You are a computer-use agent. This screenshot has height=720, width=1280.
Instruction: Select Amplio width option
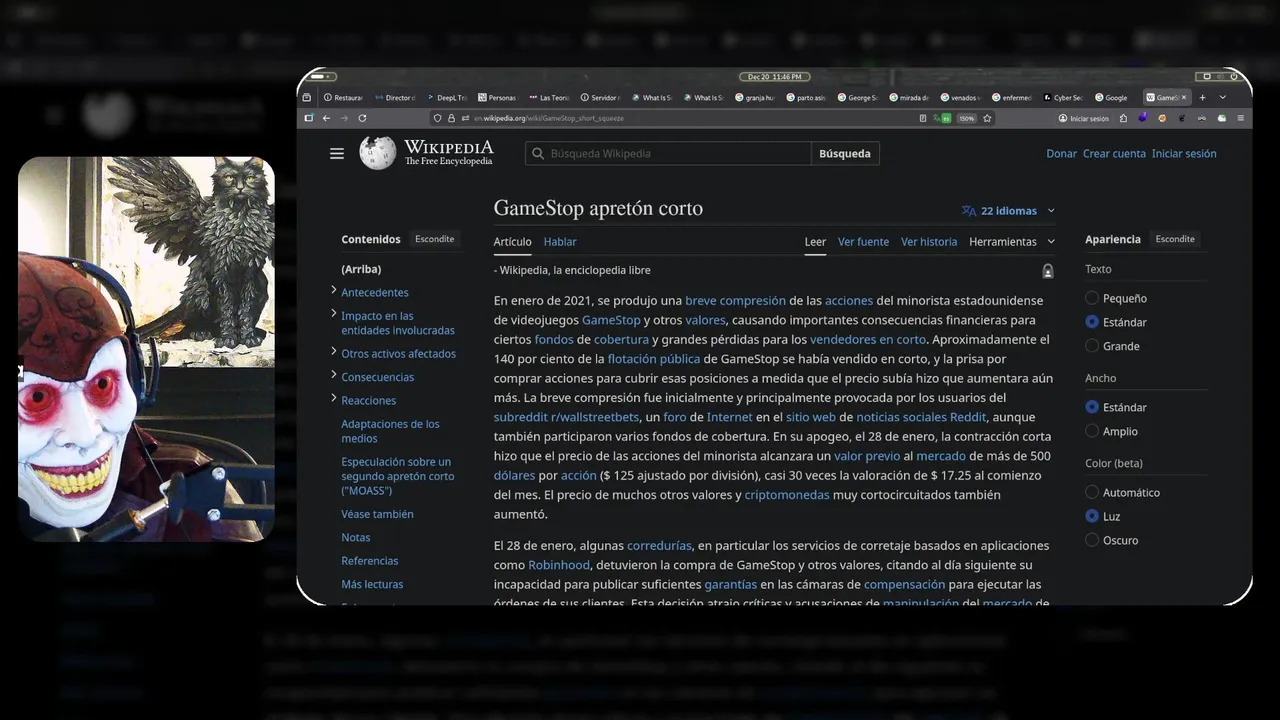coord(1092,431)
